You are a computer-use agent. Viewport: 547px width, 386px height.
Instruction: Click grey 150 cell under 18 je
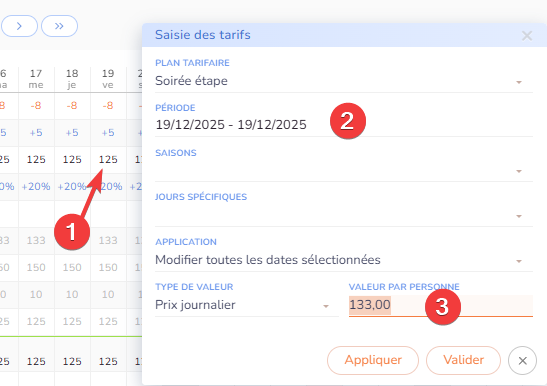(x=72, y=267)
